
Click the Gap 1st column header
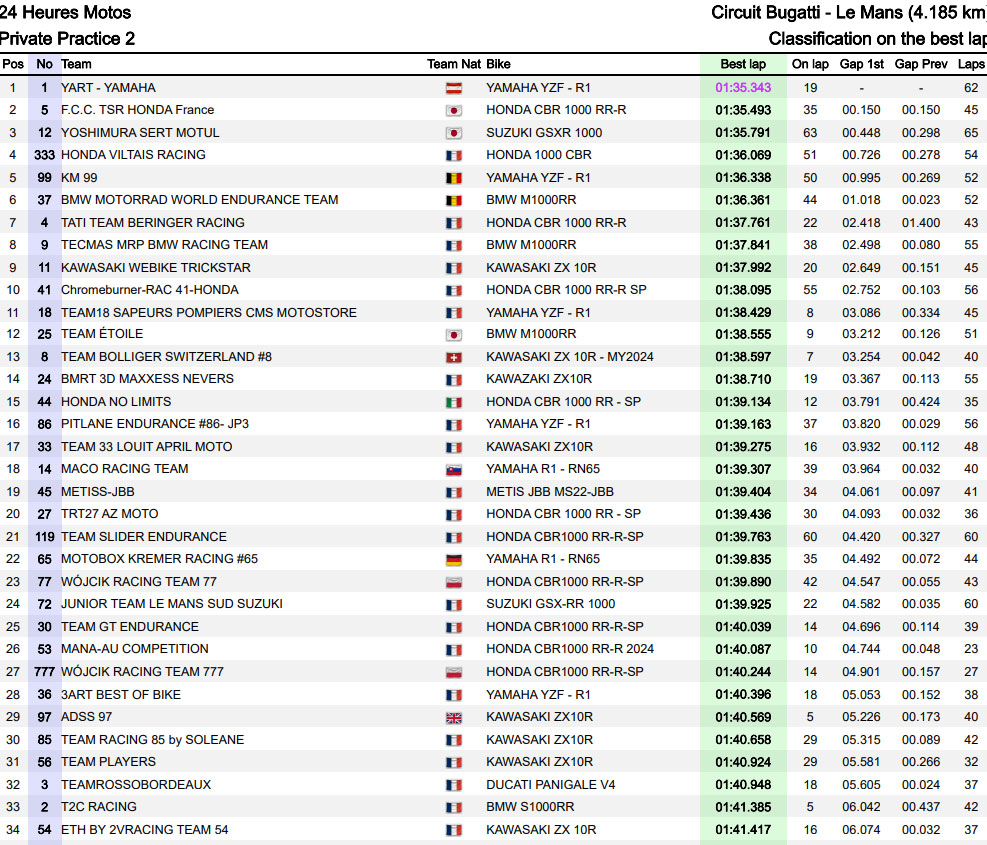[861, 64]
